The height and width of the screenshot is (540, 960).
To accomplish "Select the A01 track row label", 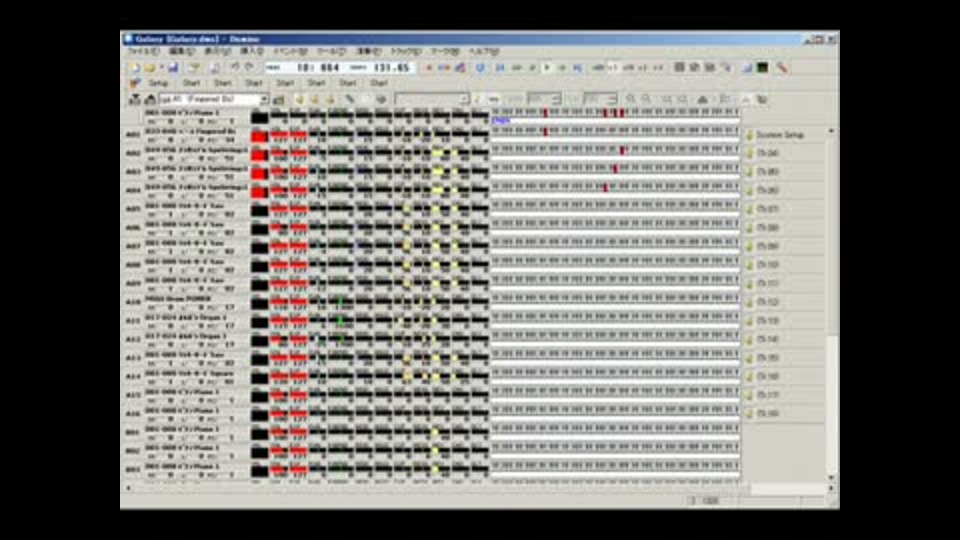I will 133,135.
